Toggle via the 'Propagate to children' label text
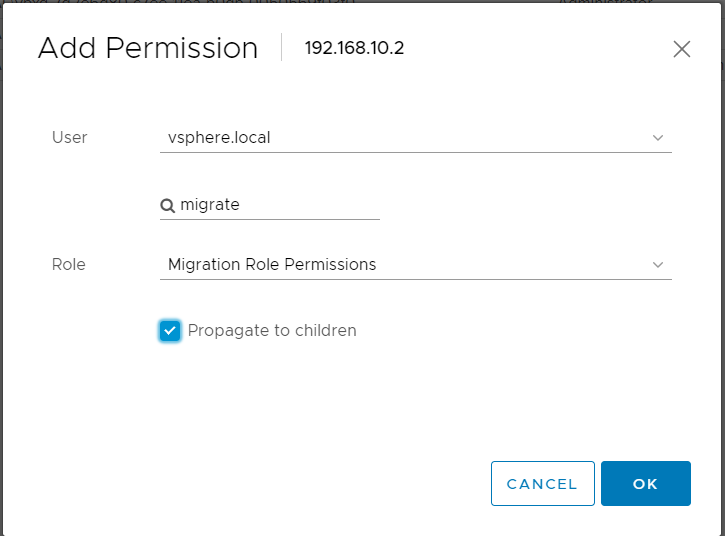725x536 pixels. [x=271, y=330]
